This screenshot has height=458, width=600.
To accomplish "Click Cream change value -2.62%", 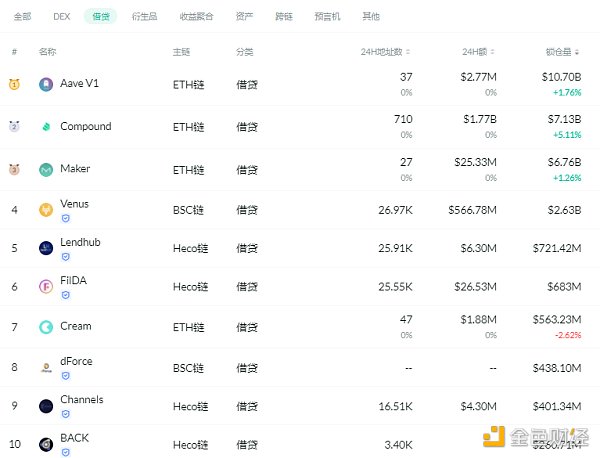I will (568, 335).
